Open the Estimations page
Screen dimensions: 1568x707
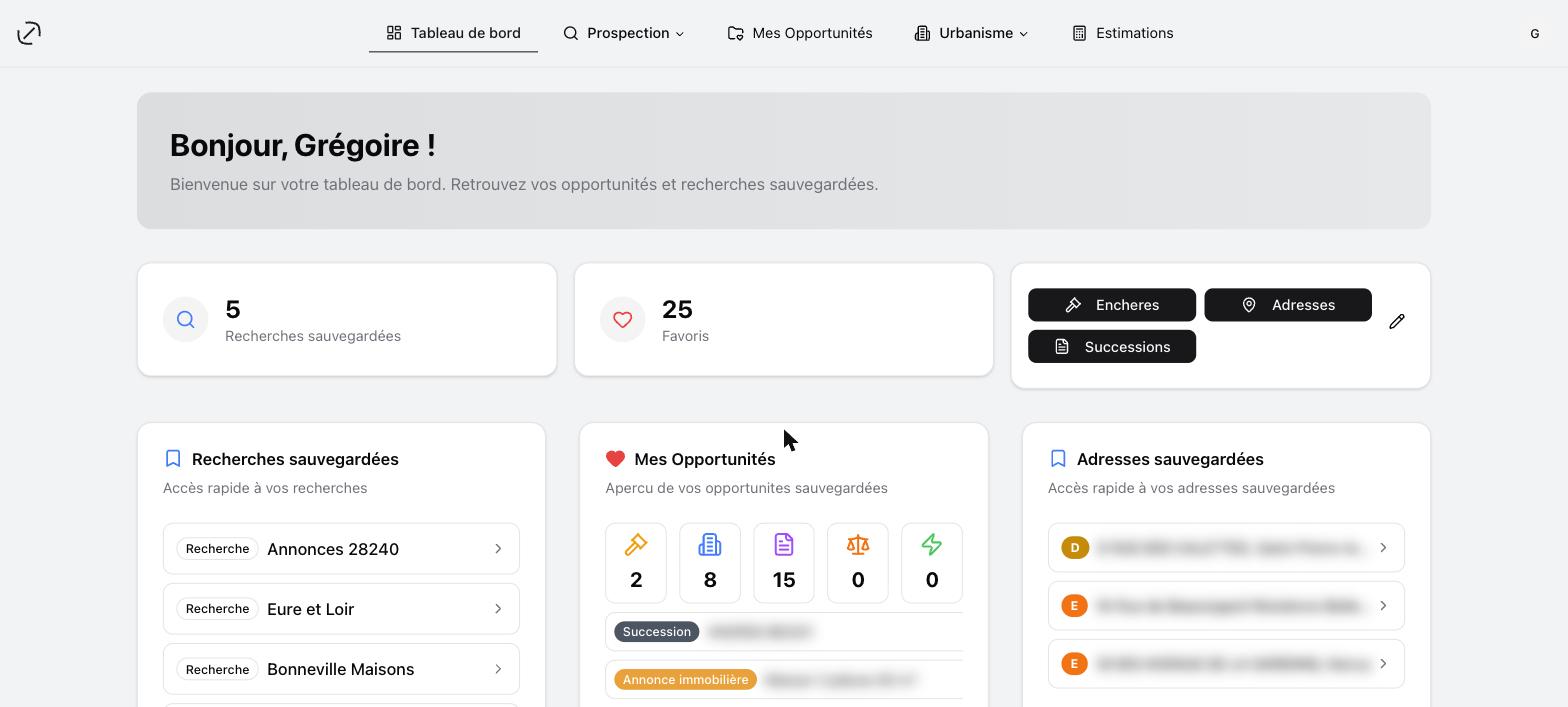click(1123, 33)
